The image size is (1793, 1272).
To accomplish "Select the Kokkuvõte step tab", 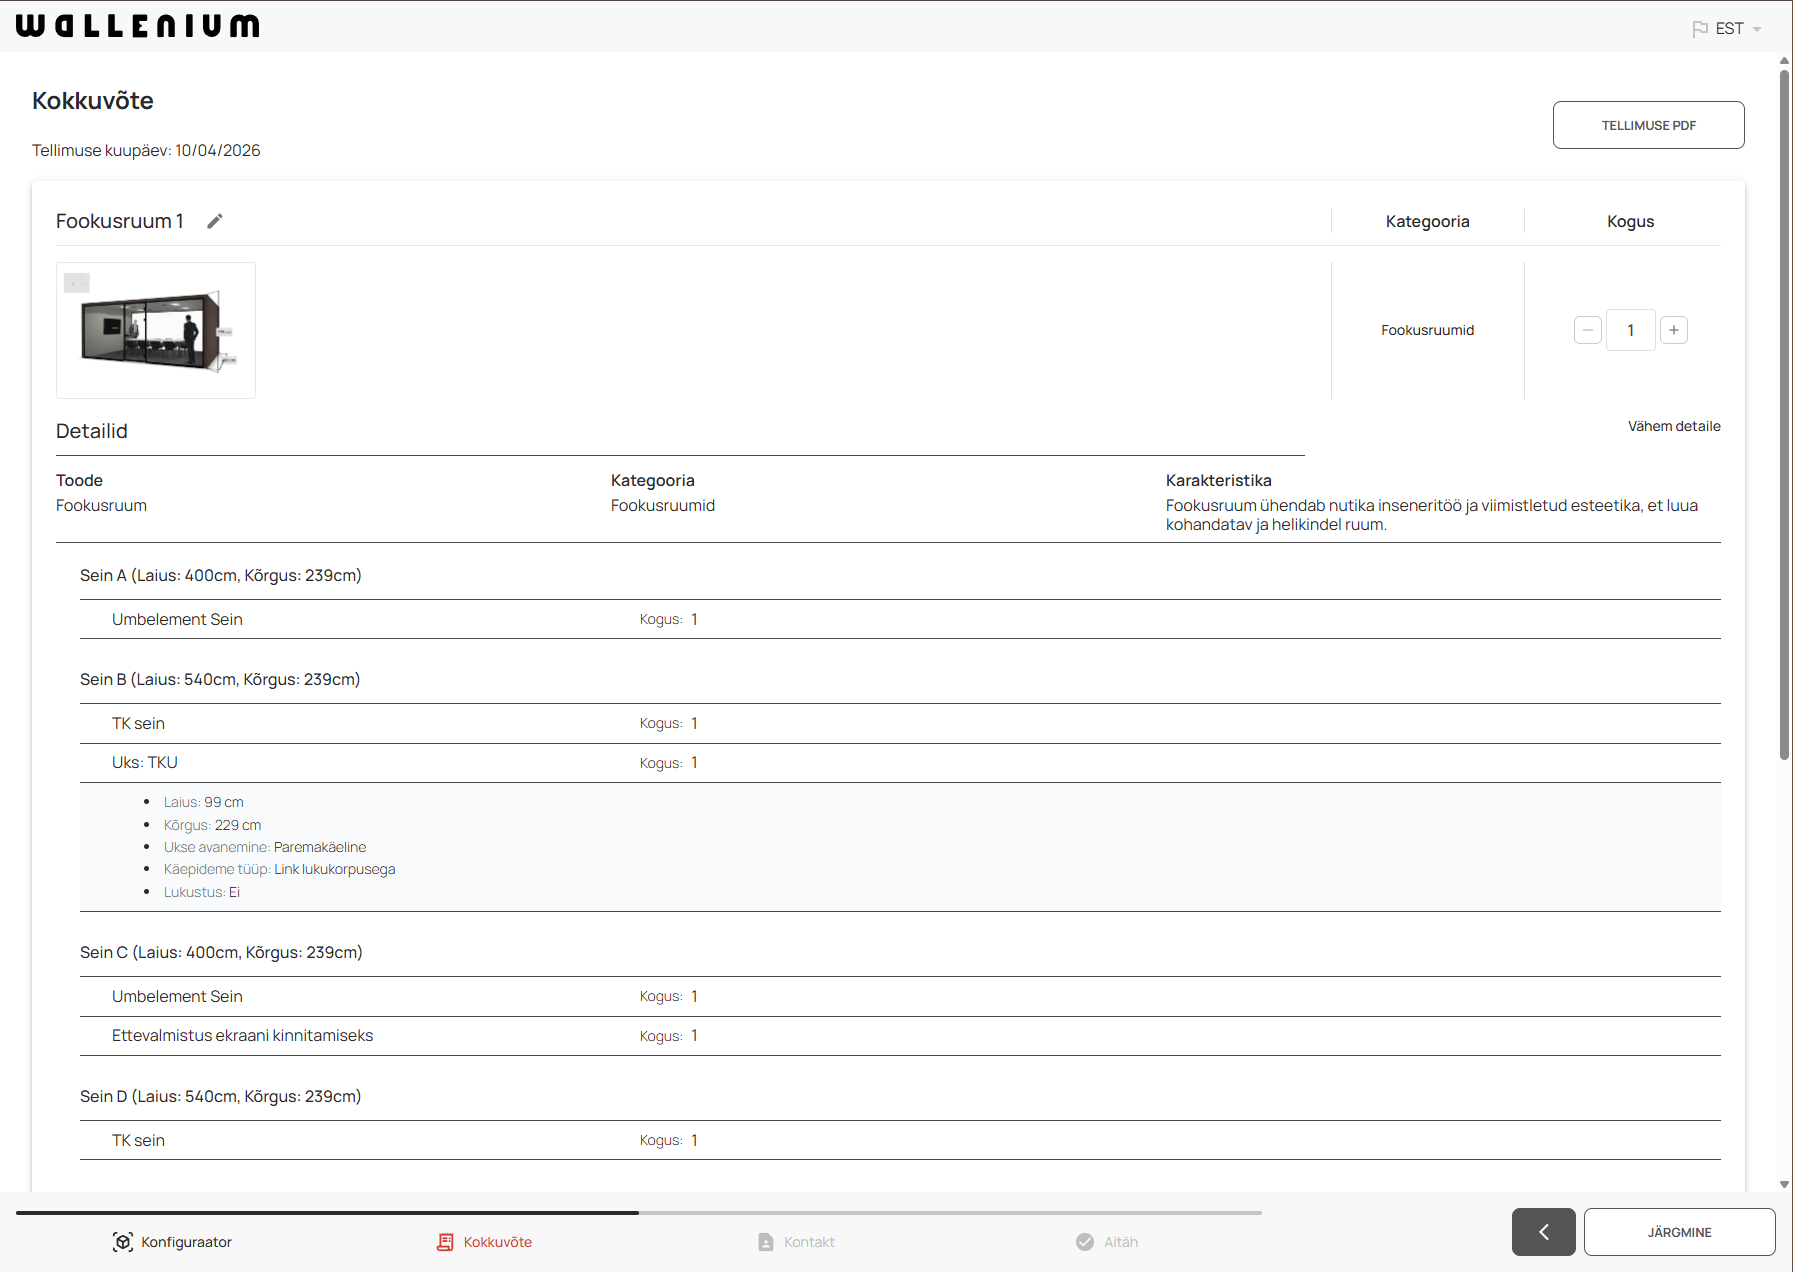I will point(497,1242).
